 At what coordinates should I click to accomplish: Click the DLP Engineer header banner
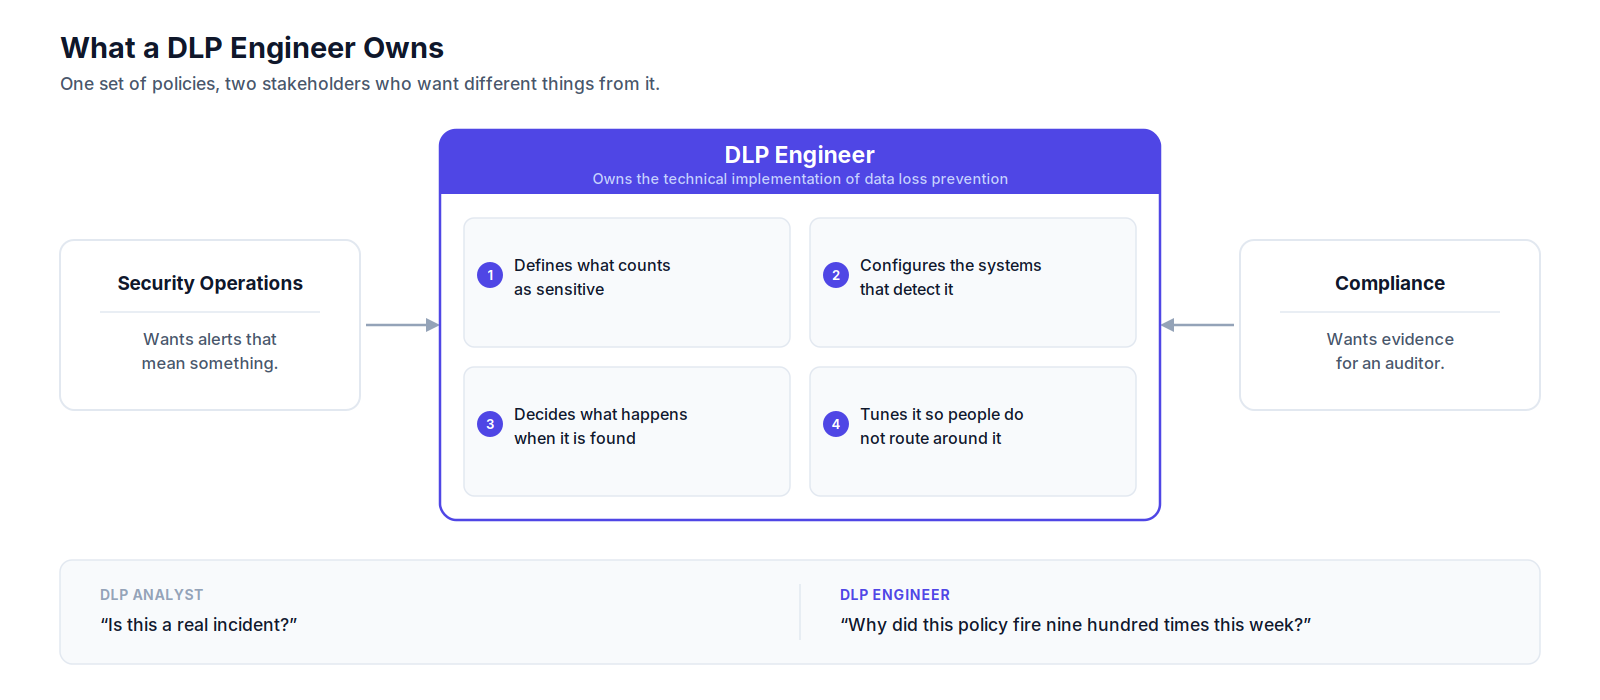[x=800, y=162]
